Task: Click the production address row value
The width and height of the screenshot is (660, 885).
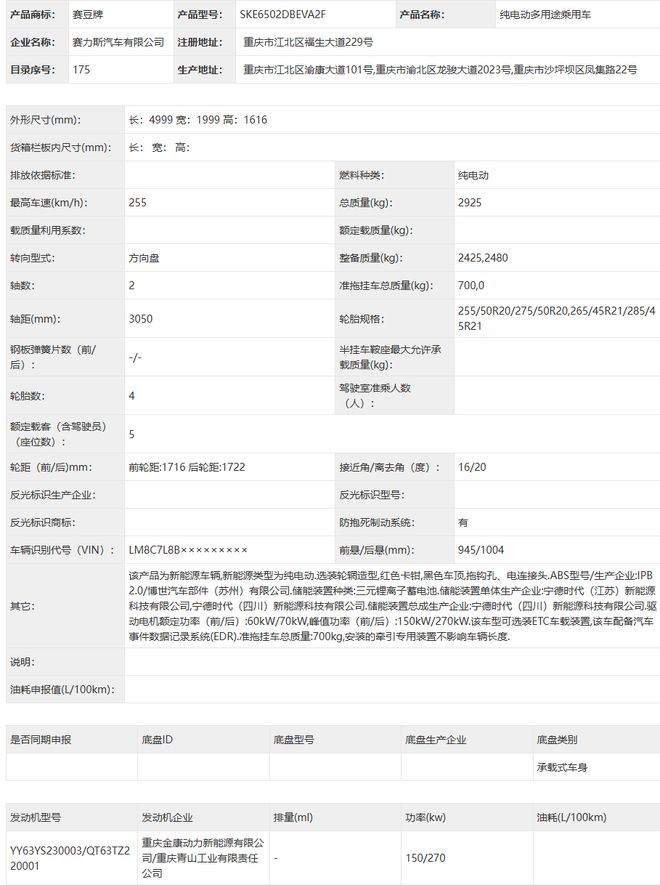Action: pos(440,70)
